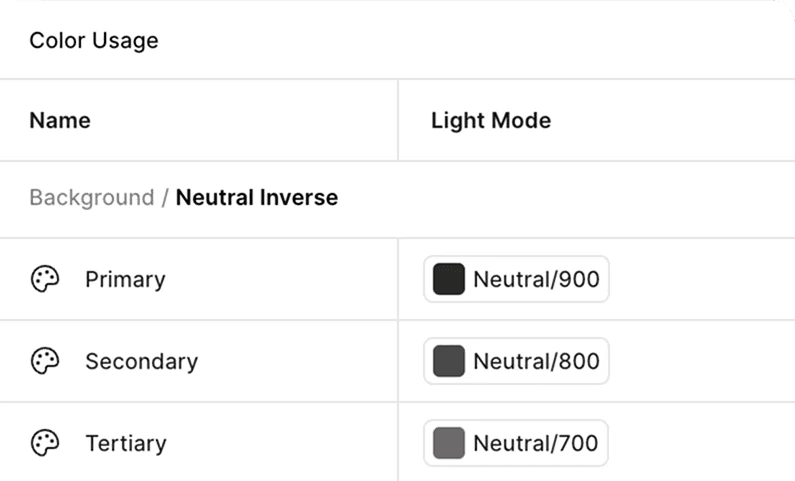
Task: Click the Light Mode column header
Action: [x=491, y=121]
